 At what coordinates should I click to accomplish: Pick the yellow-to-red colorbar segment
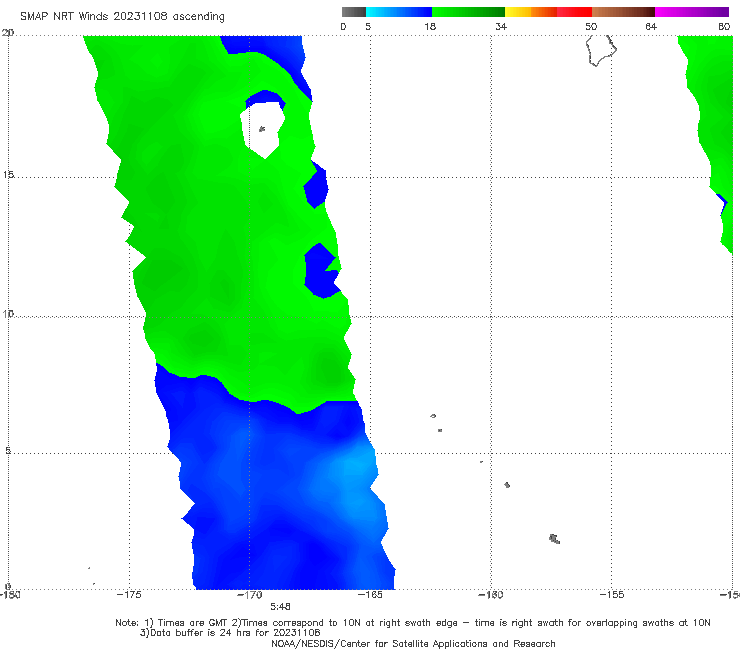click(548, 12)
